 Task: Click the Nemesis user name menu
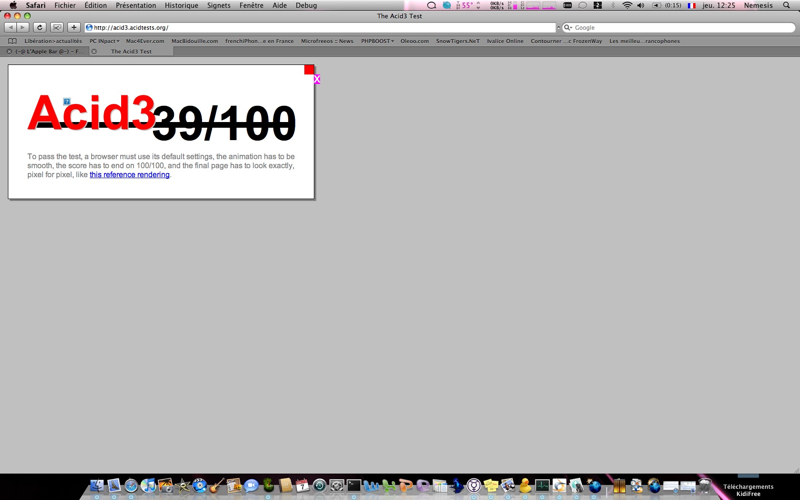tap(758, 5)
